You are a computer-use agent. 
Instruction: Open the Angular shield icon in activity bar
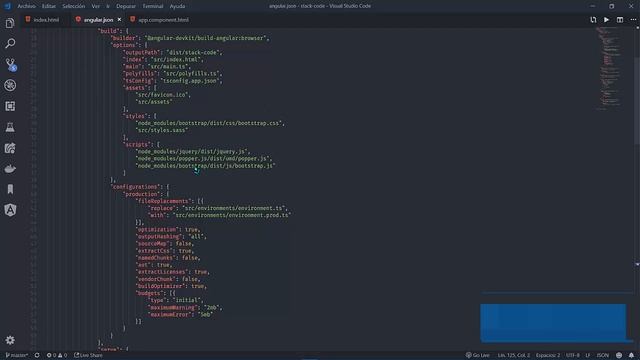pyautogui.click(x=10, y=210)
